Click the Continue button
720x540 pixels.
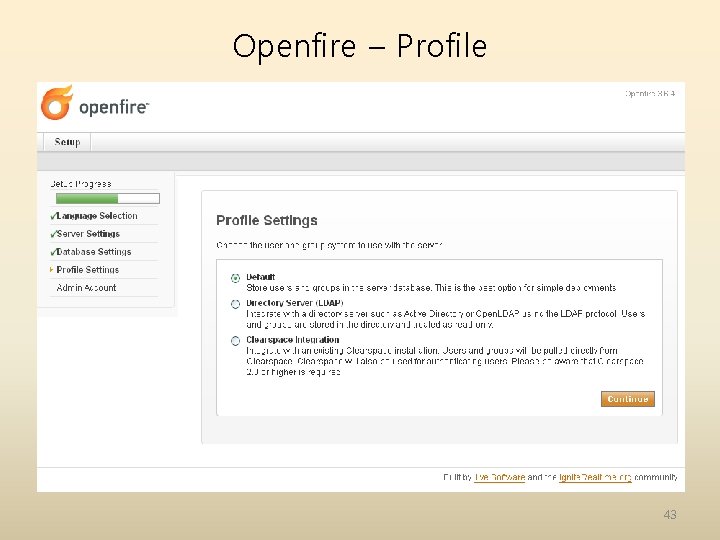coord(628,399)
